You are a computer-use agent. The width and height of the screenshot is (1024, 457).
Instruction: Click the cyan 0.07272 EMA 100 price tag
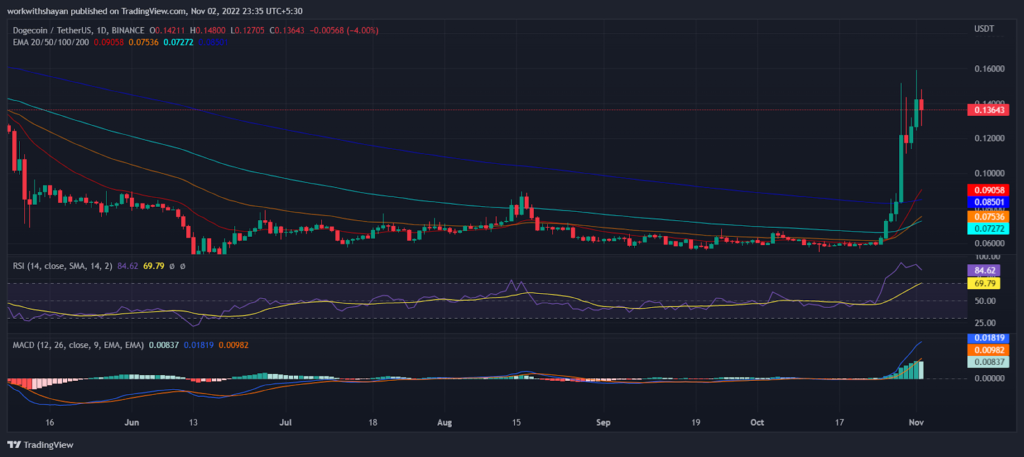tap(988, 229)
